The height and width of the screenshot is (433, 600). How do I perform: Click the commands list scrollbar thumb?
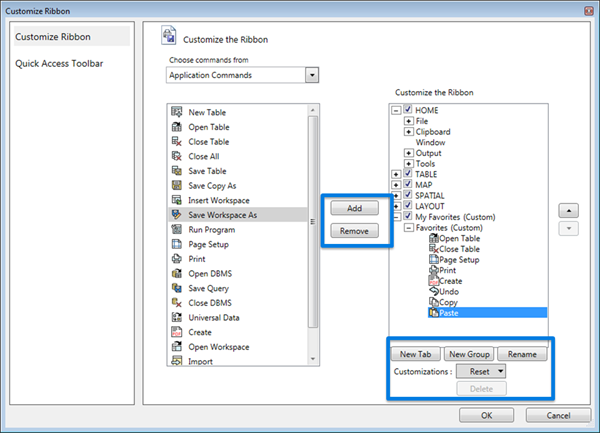313,222
